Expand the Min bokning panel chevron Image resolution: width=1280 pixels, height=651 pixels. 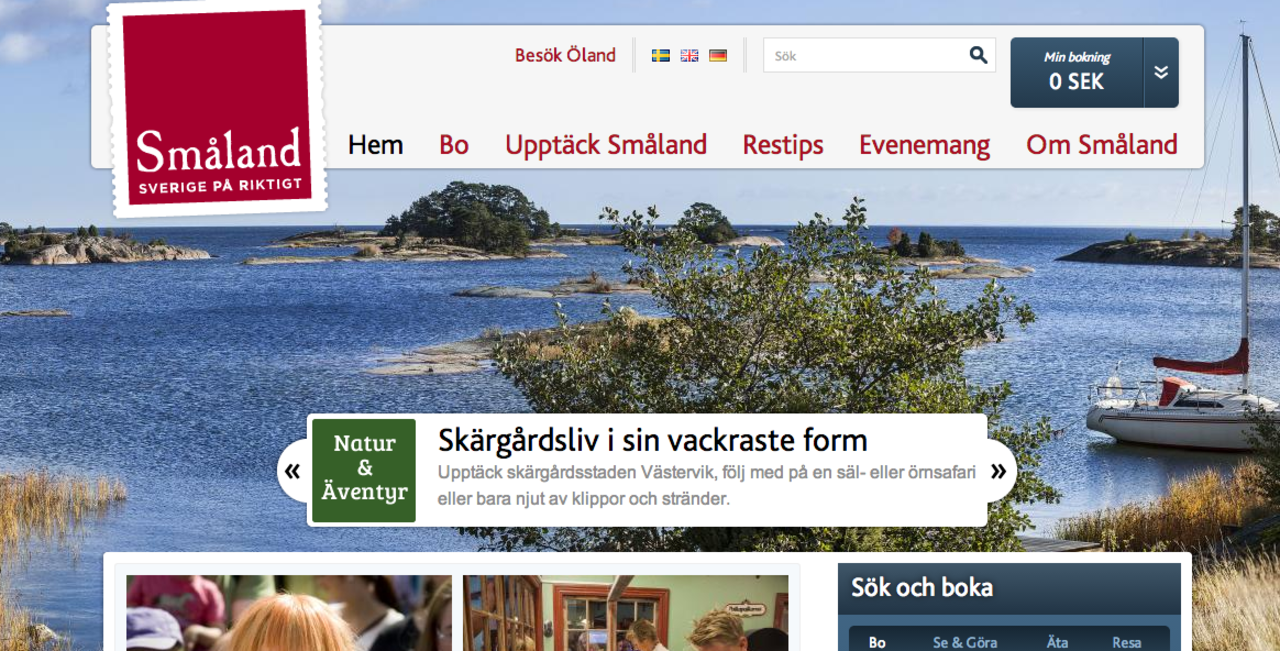(x=1160, y=72)
